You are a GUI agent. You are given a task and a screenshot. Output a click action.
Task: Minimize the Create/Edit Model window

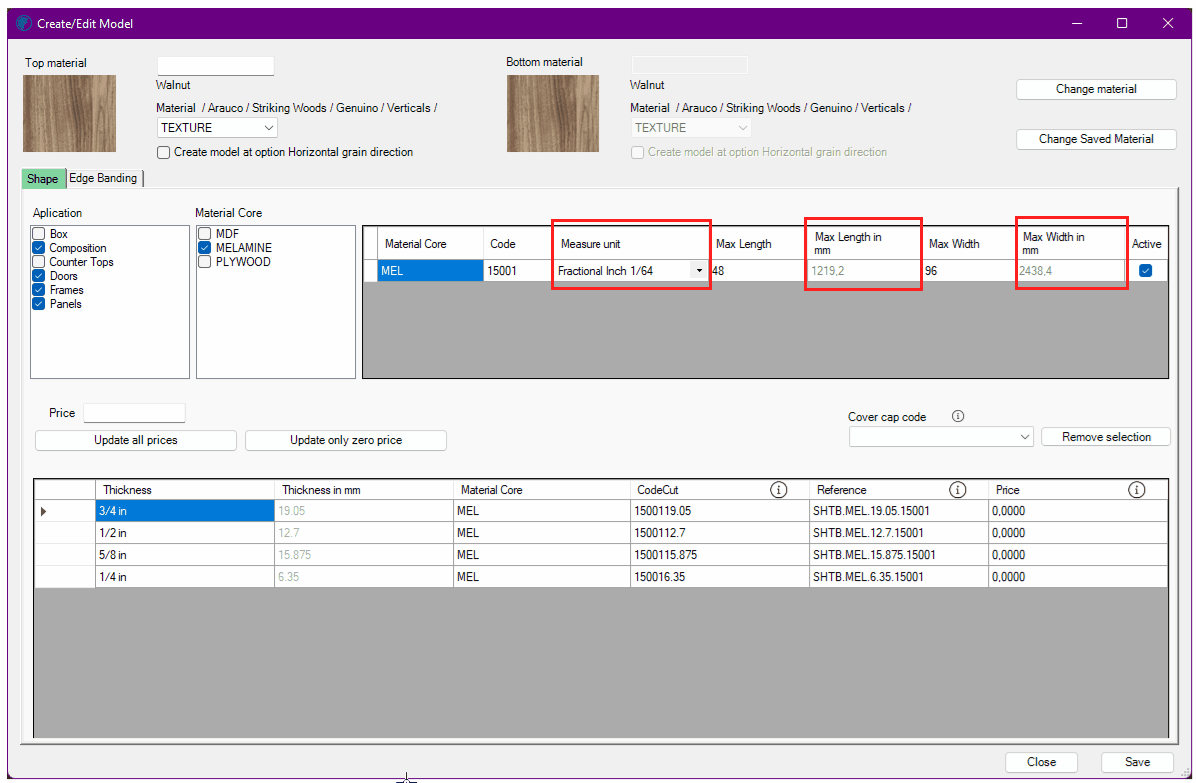(x=1077, y=24)
